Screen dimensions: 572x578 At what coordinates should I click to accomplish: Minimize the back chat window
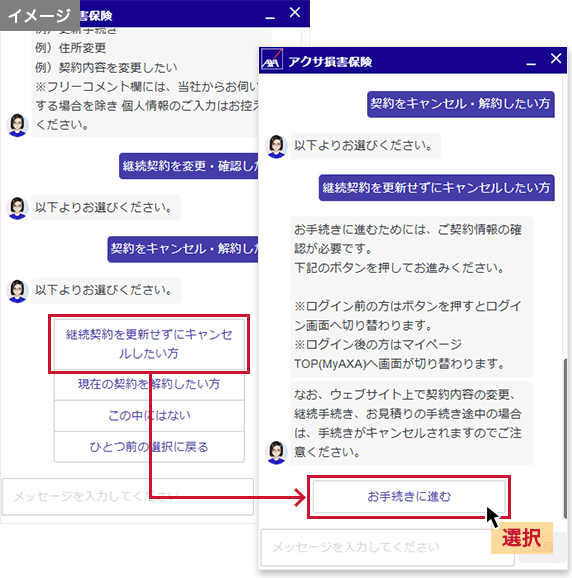(270, 17)
